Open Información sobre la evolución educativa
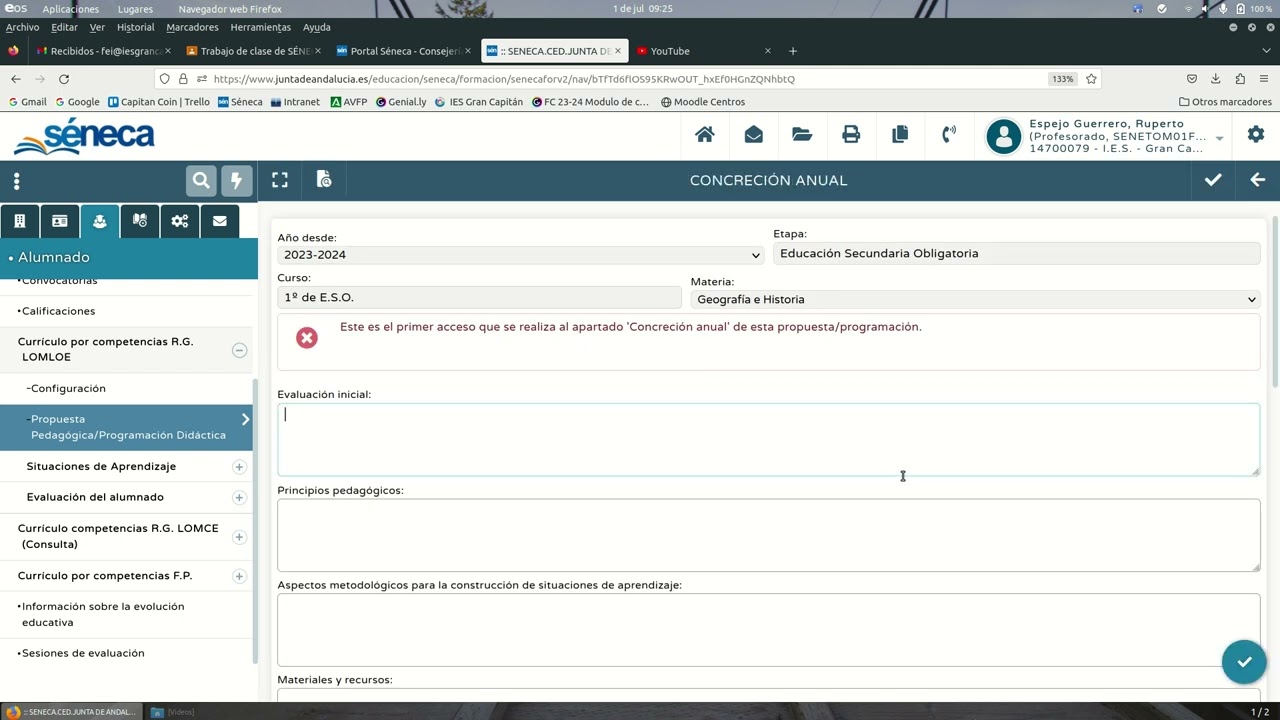This screenshot has height=720, width=1280. (x=101, y=614)
